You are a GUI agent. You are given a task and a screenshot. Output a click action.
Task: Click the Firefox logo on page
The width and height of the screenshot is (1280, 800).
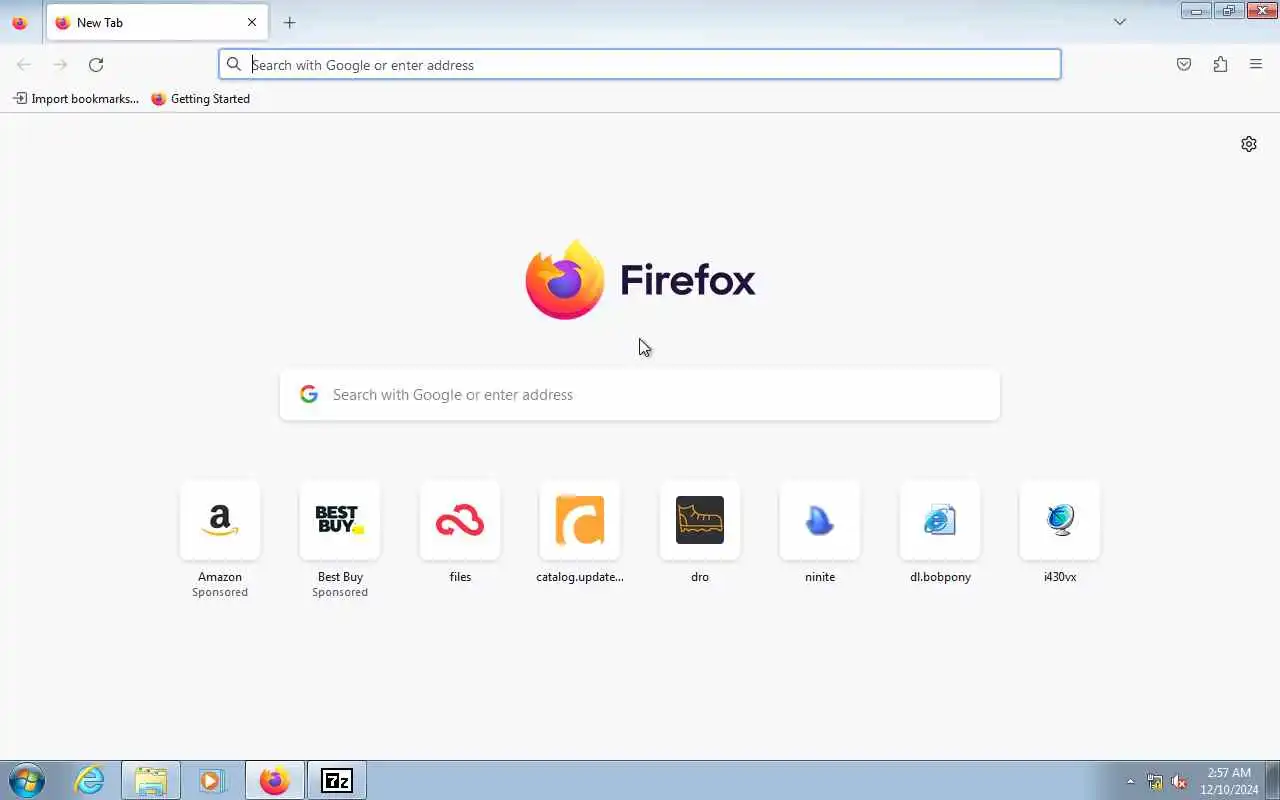(x=640, y=280)
